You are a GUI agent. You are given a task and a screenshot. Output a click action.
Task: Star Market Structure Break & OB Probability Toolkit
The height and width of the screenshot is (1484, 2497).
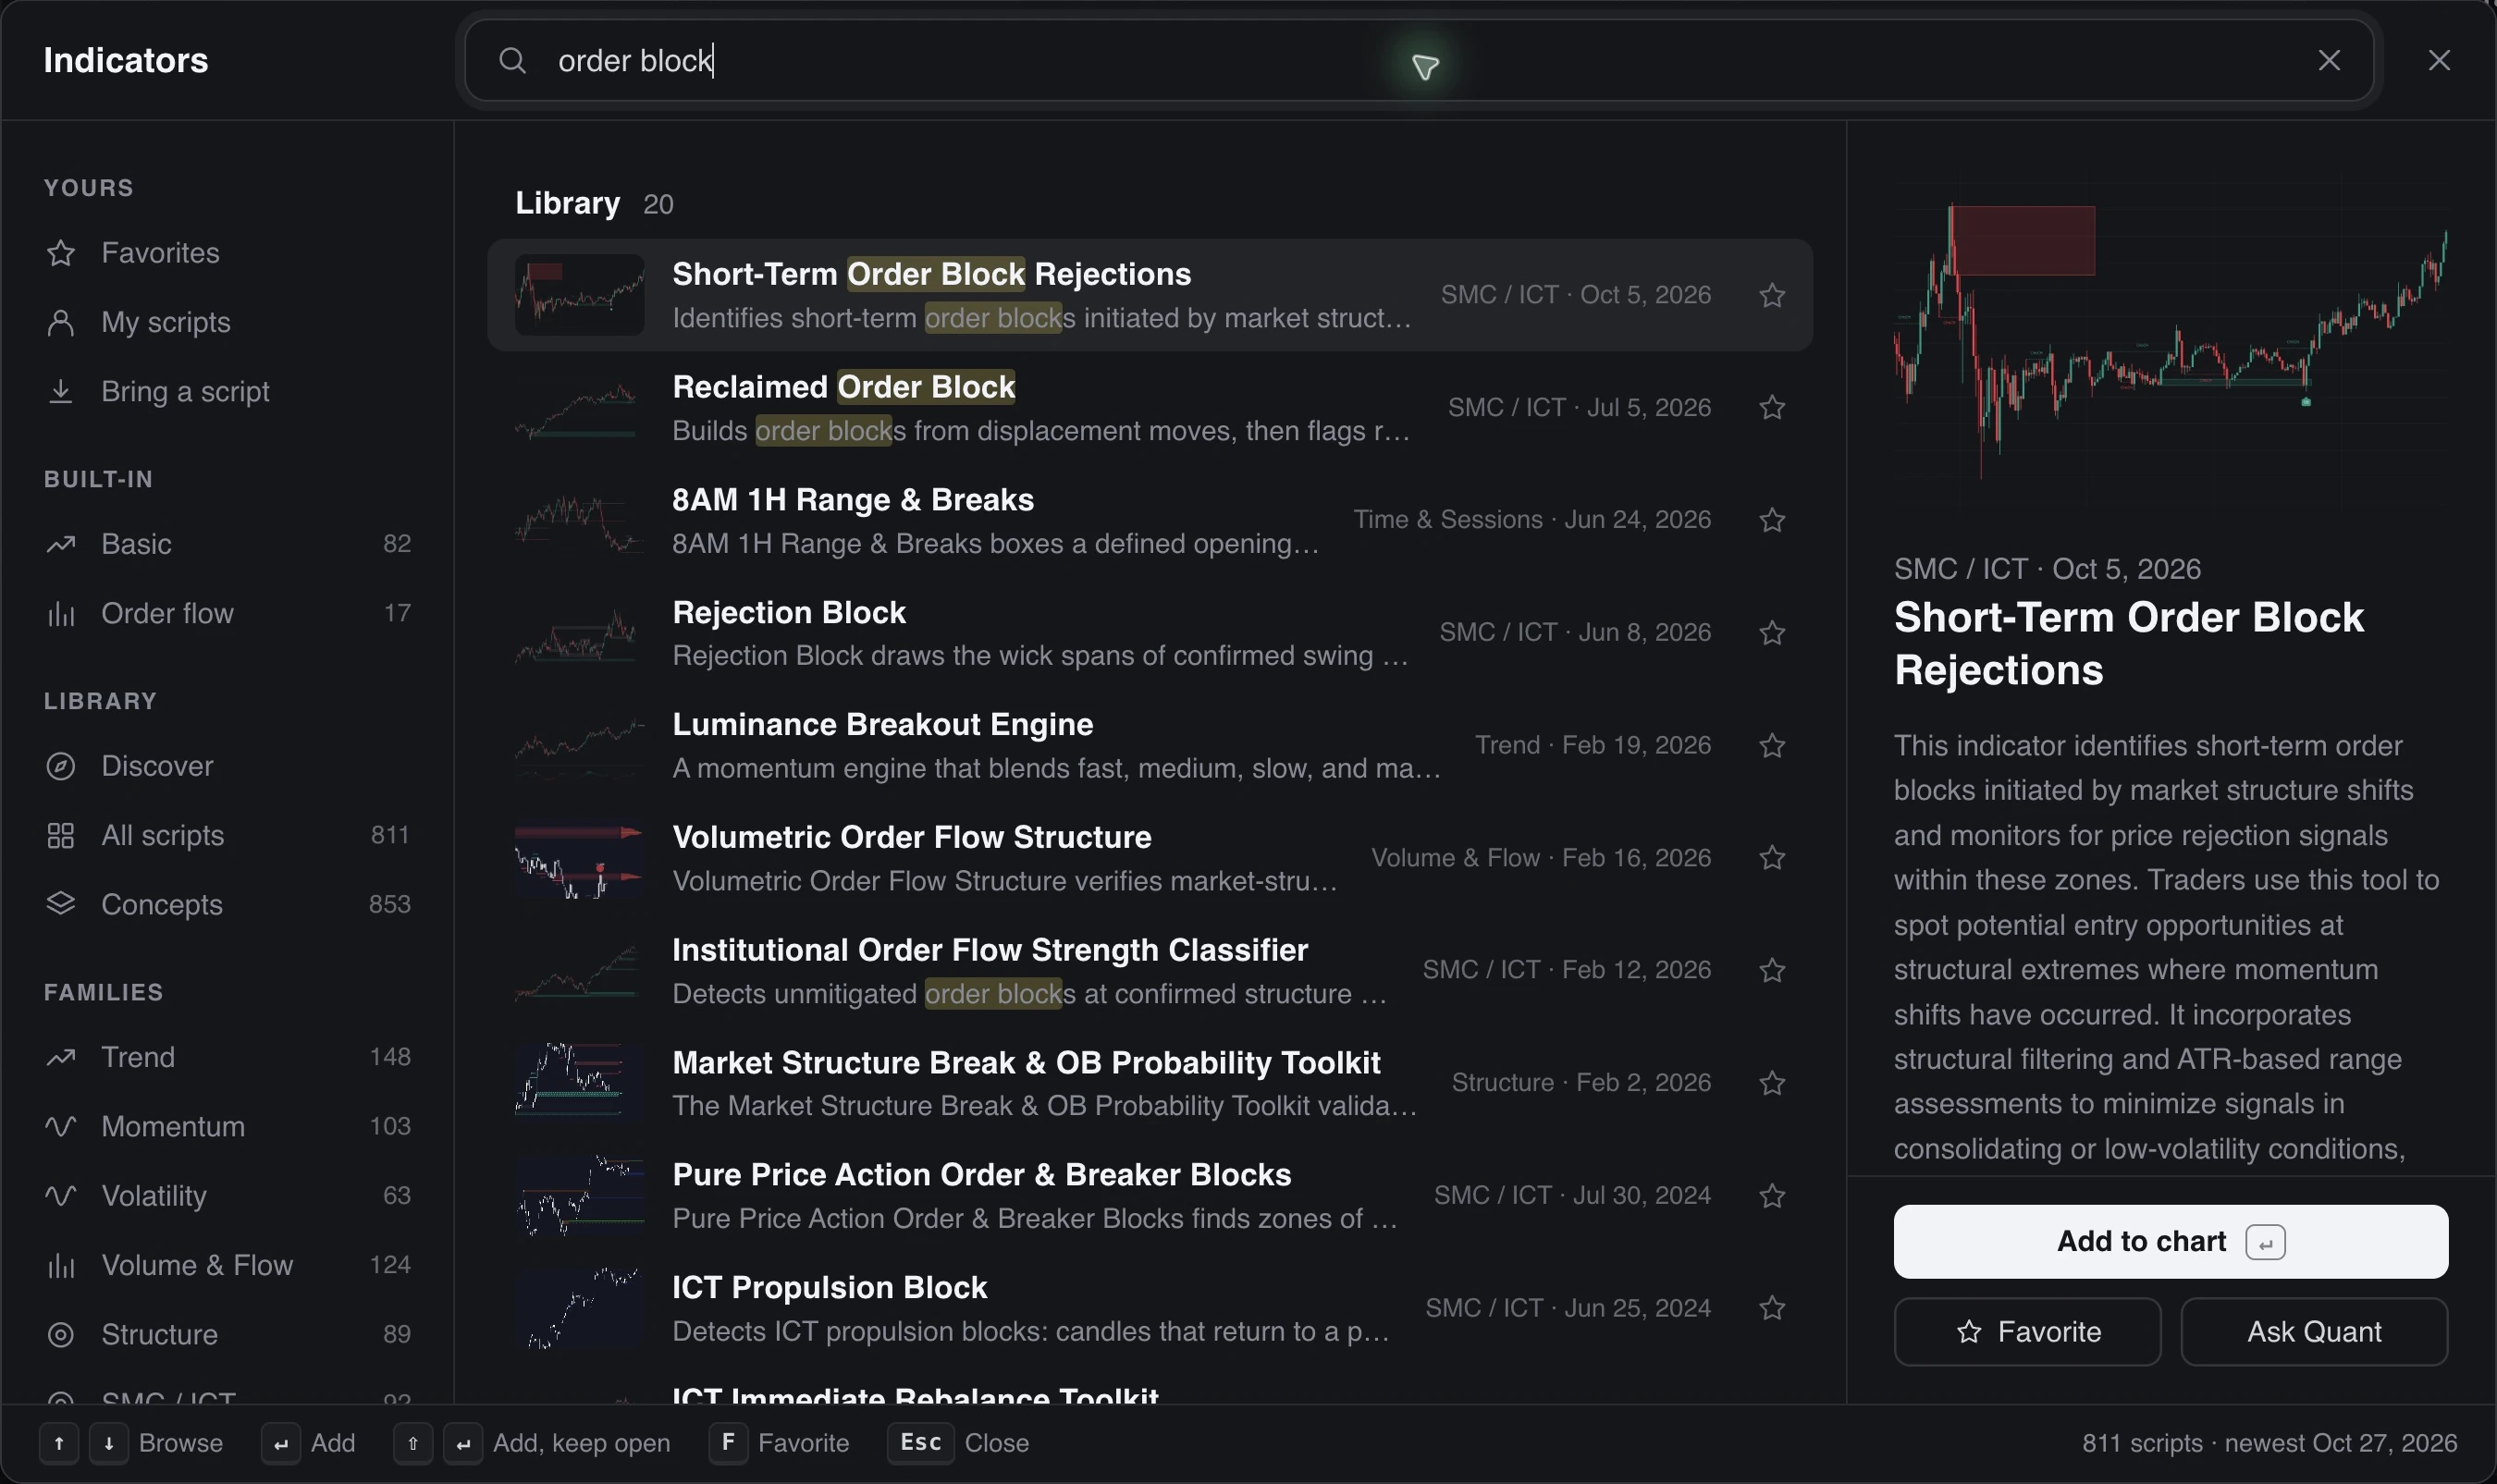(x=1772, y=1083)
